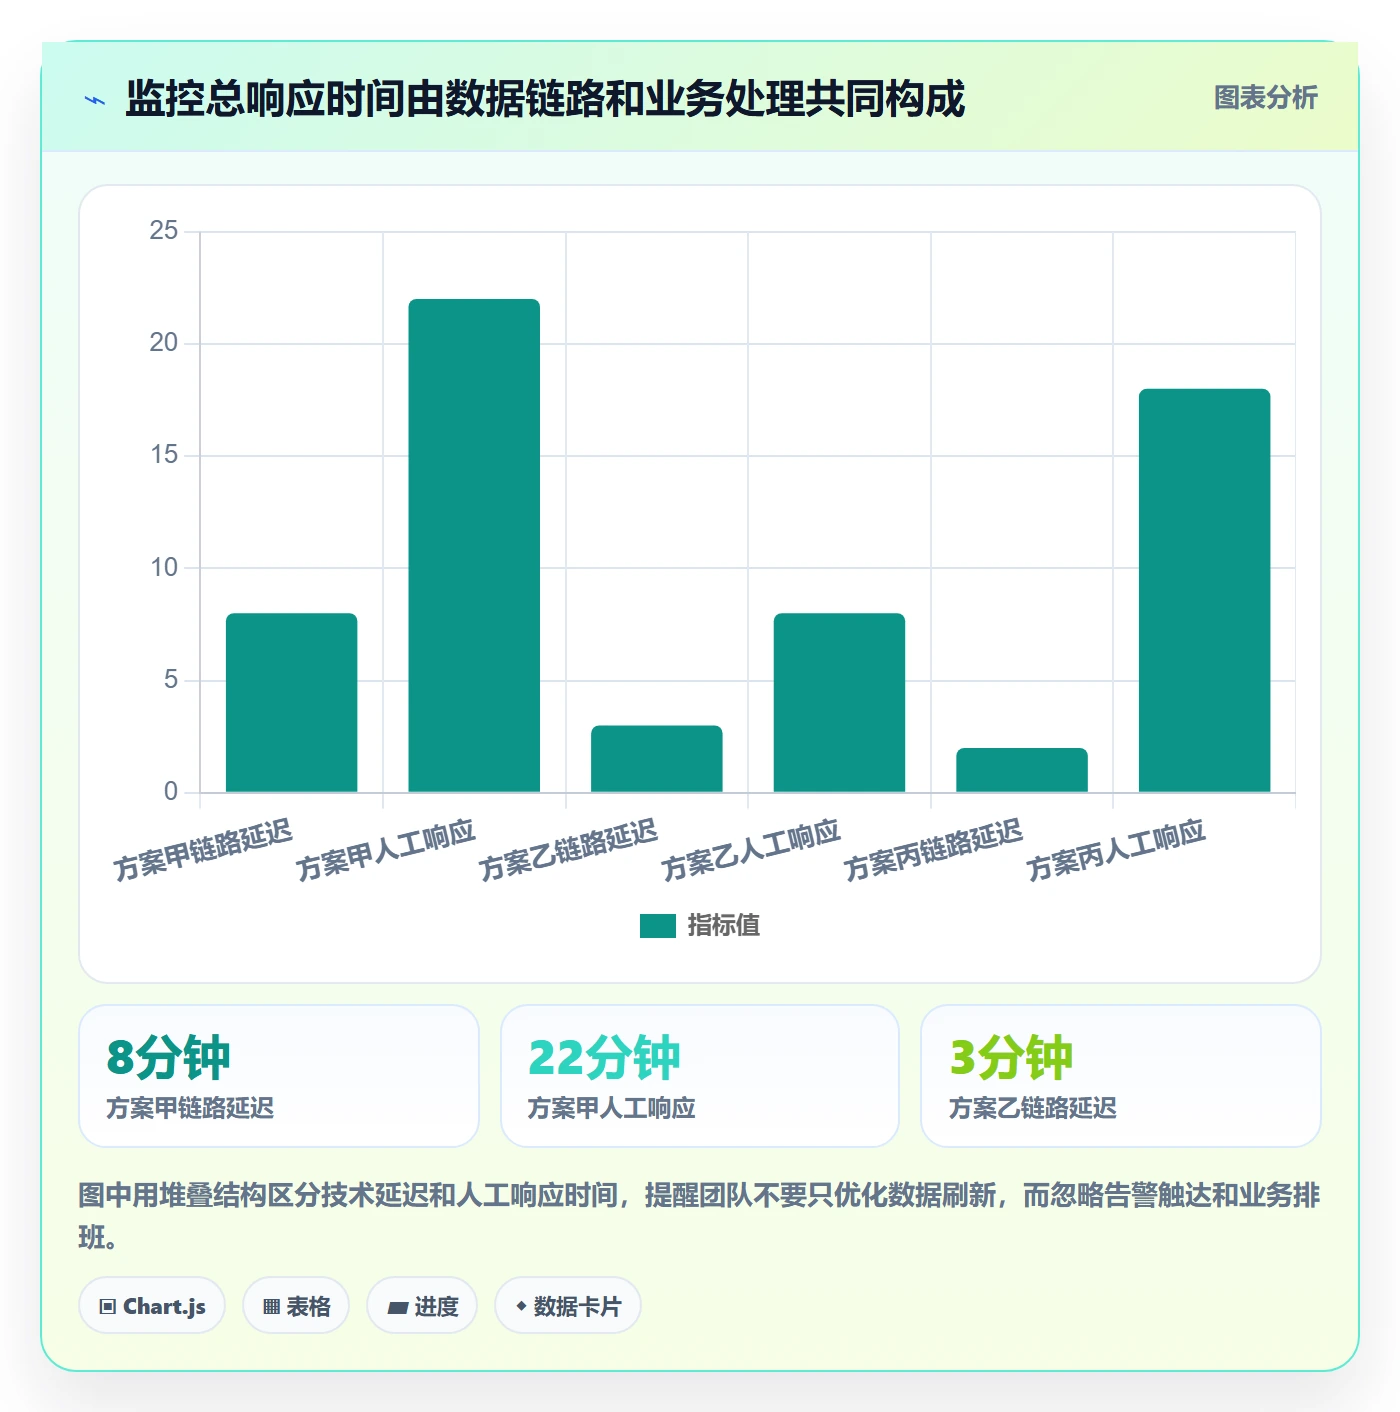Select the 进度 tag
Screen dimensions: 1400x1412
point(422,1306)
